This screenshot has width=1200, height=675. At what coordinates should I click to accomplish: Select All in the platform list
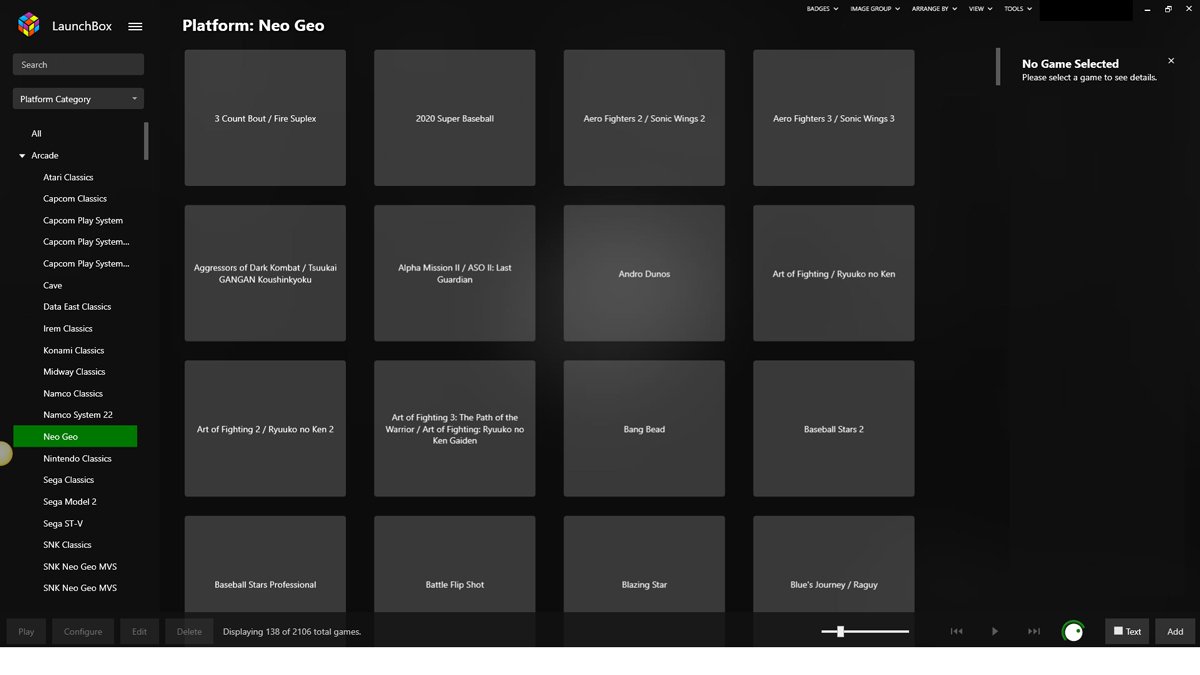[36, 134]
